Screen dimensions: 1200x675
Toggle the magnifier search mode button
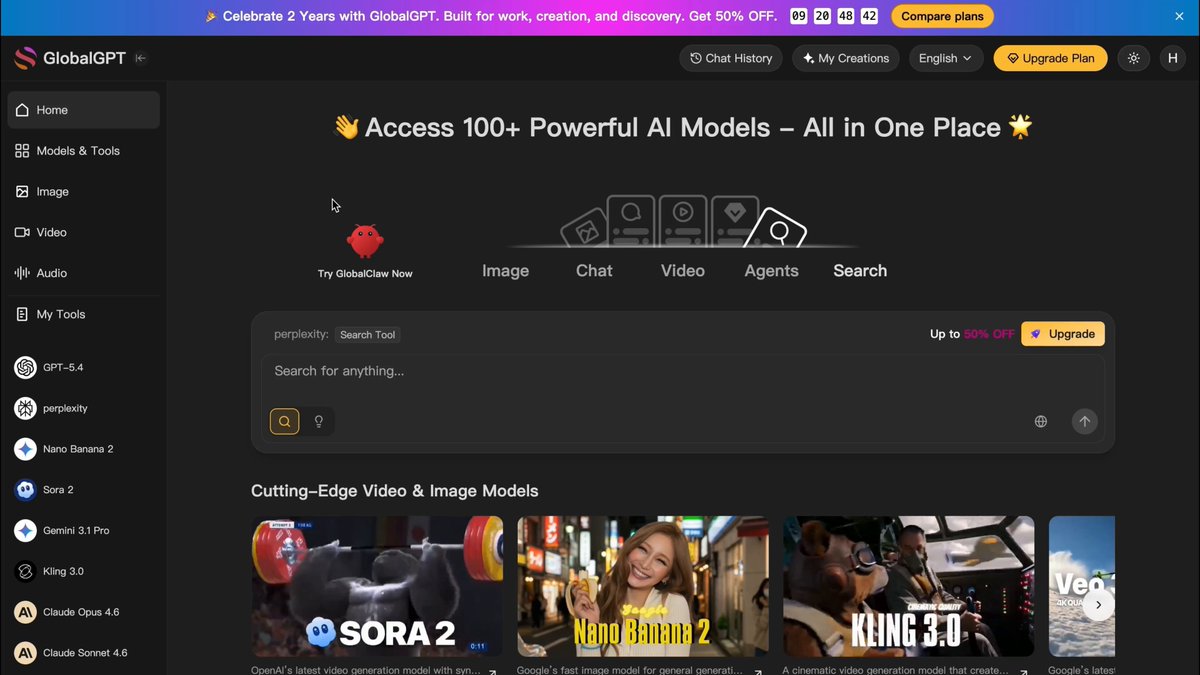285,421
